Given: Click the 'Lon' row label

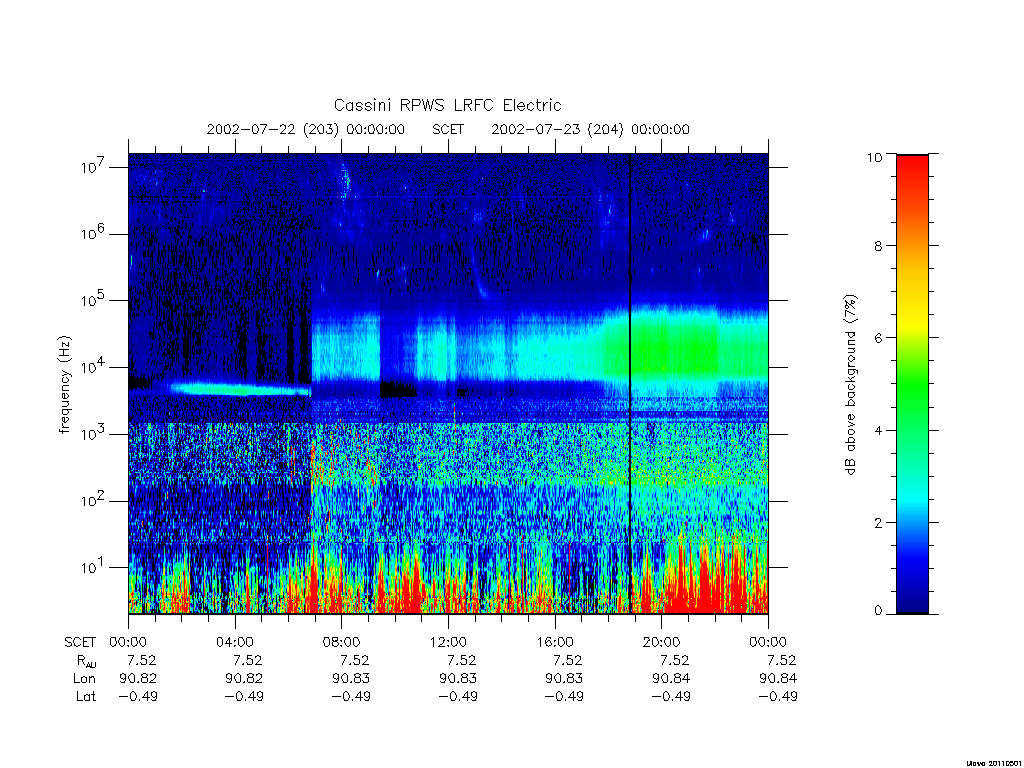Looking at the screenshot, I should [x=84, y=679].
